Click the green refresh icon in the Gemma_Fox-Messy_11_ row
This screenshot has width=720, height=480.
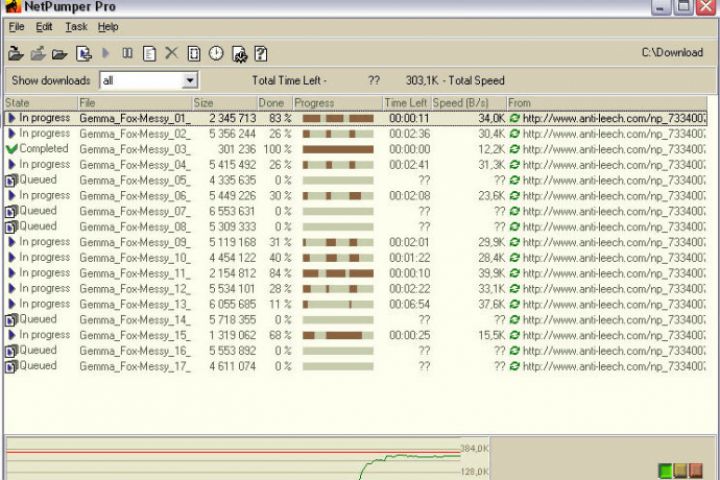point(515,273)
